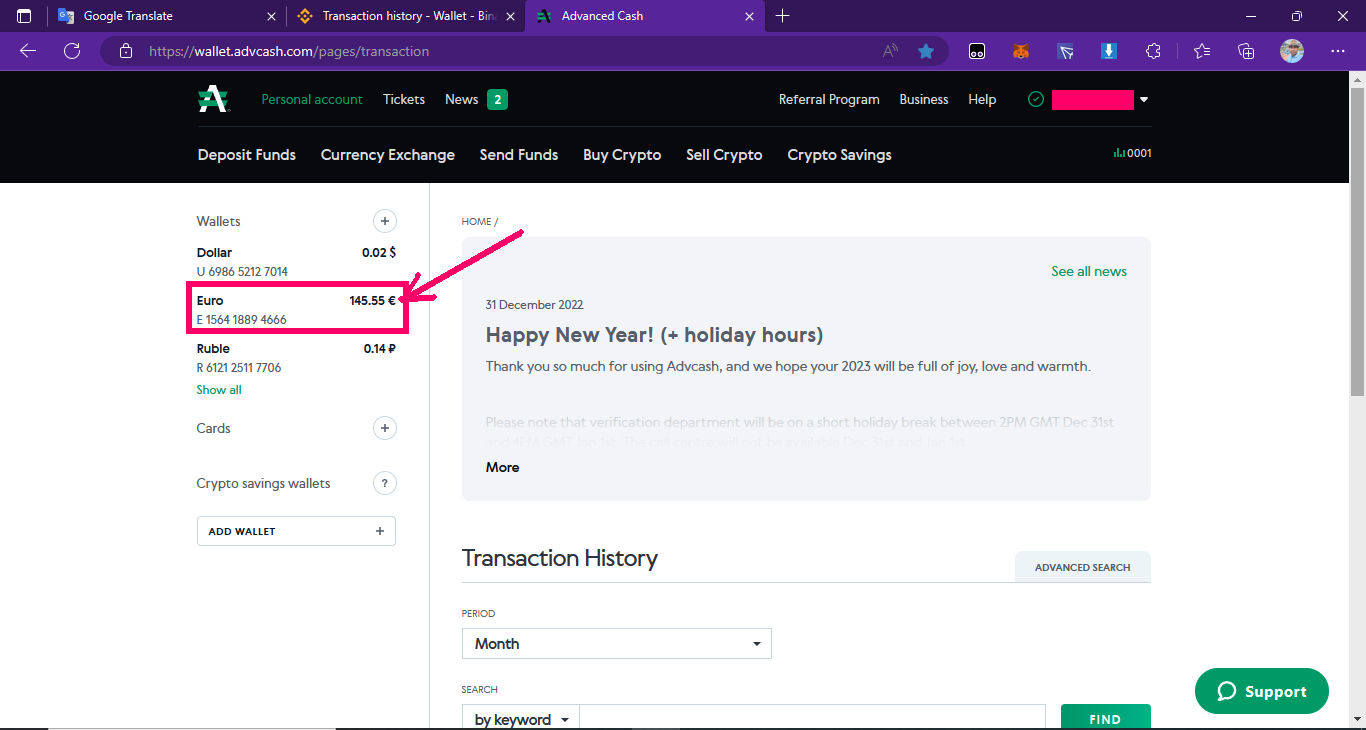Select the Euro wallet
Image resolution: width=1366 pixels, height=730 pixels.
coord(296,309)
